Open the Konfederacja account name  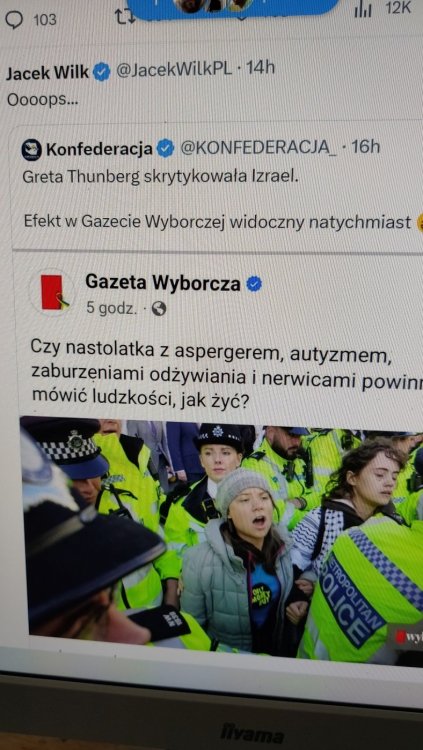[x=100, y=149]
